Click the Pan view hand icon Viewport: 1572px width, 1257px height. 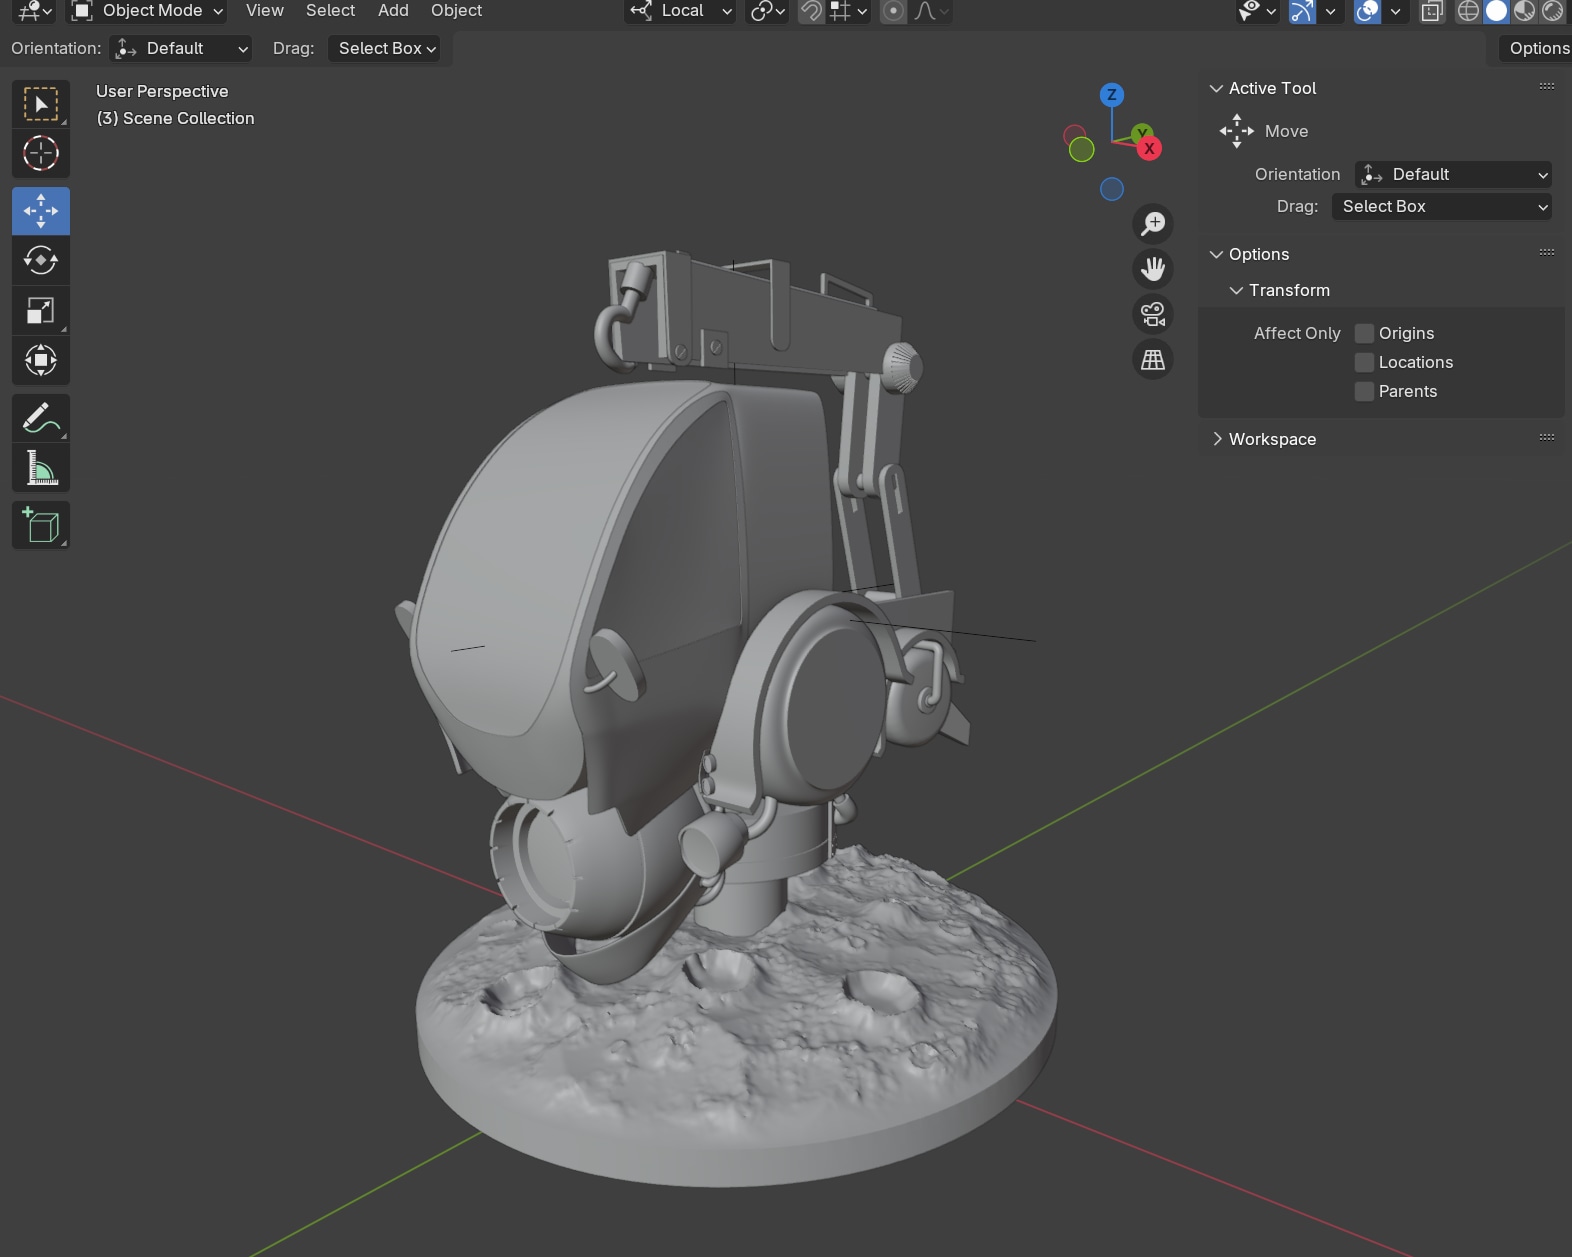pos(1153,268)
